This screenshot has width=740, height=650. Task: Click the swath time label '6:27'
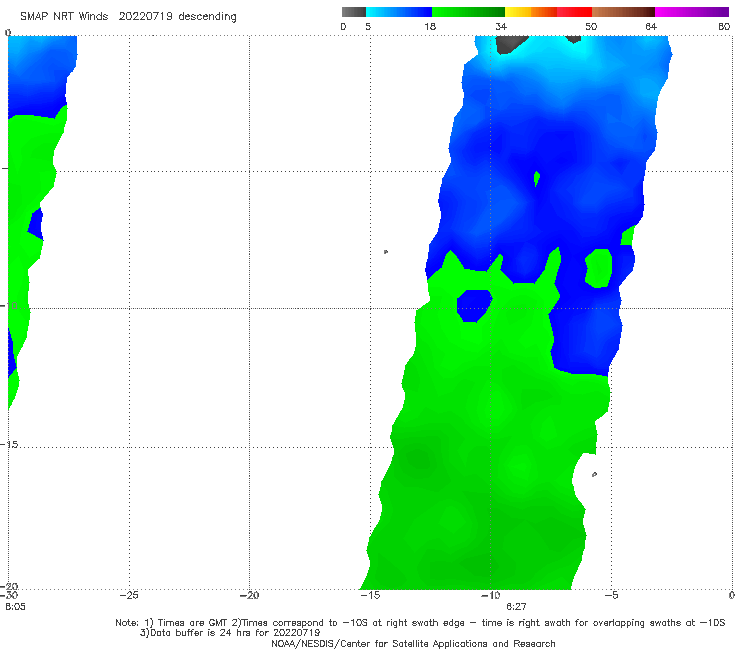click(516, 607)
